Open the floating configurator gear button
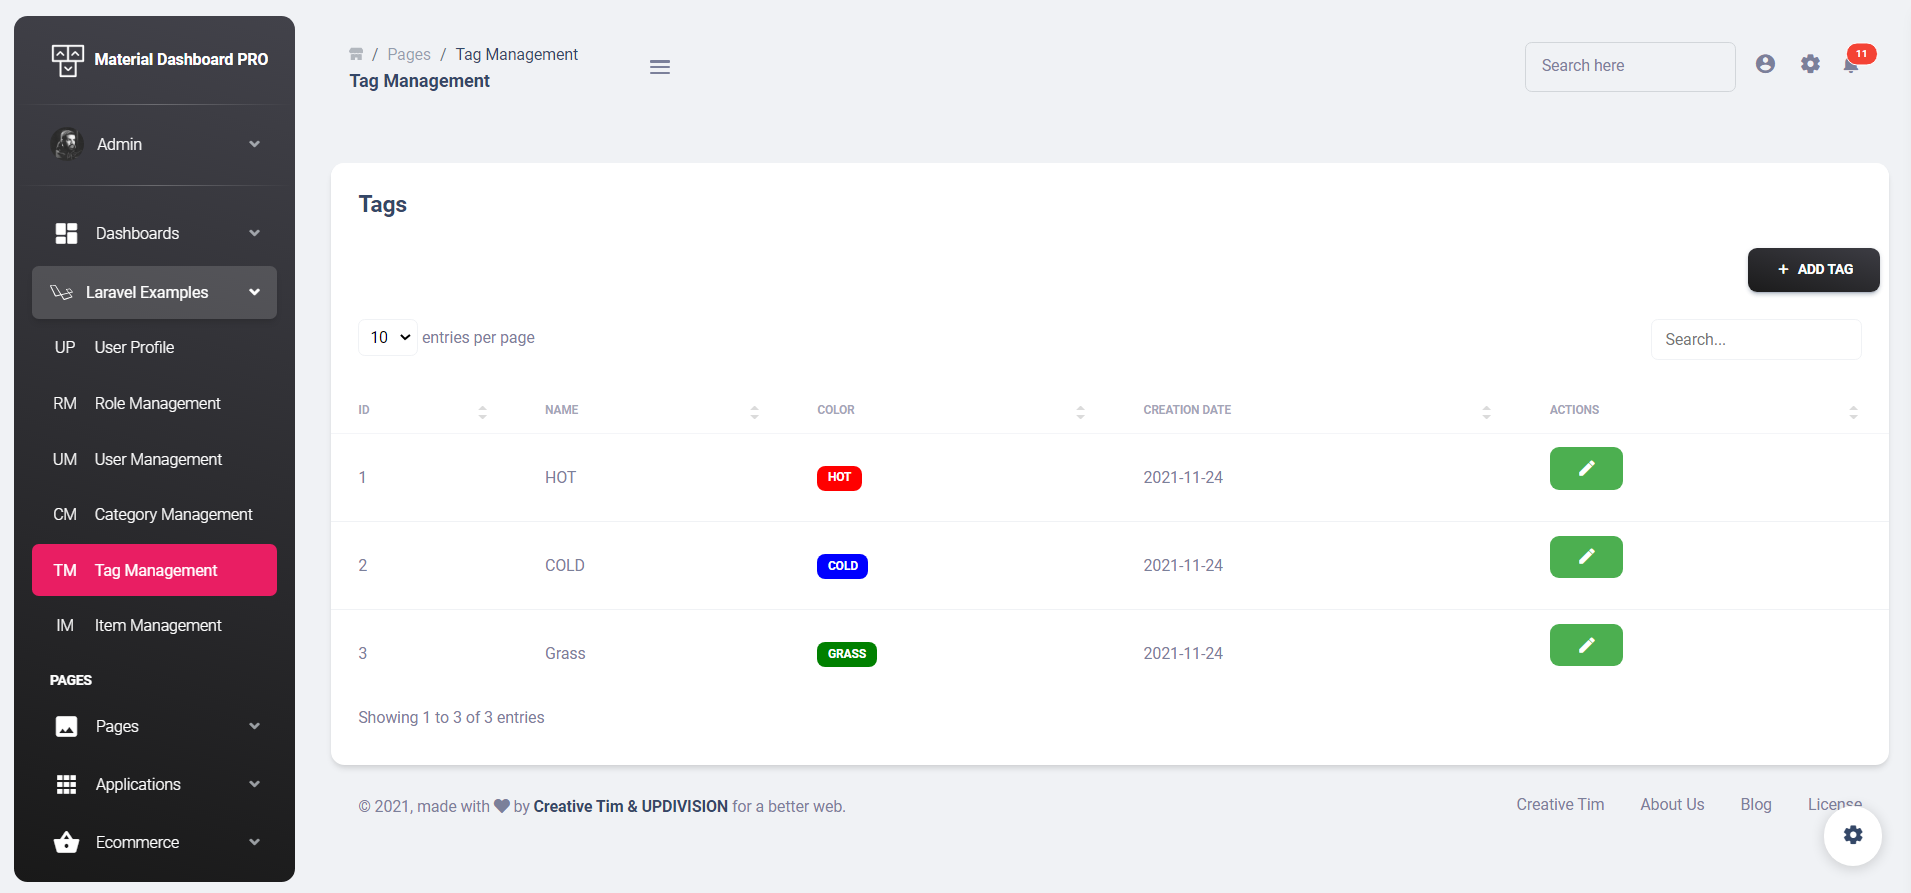1911x893 pixels. point(1852,835)
